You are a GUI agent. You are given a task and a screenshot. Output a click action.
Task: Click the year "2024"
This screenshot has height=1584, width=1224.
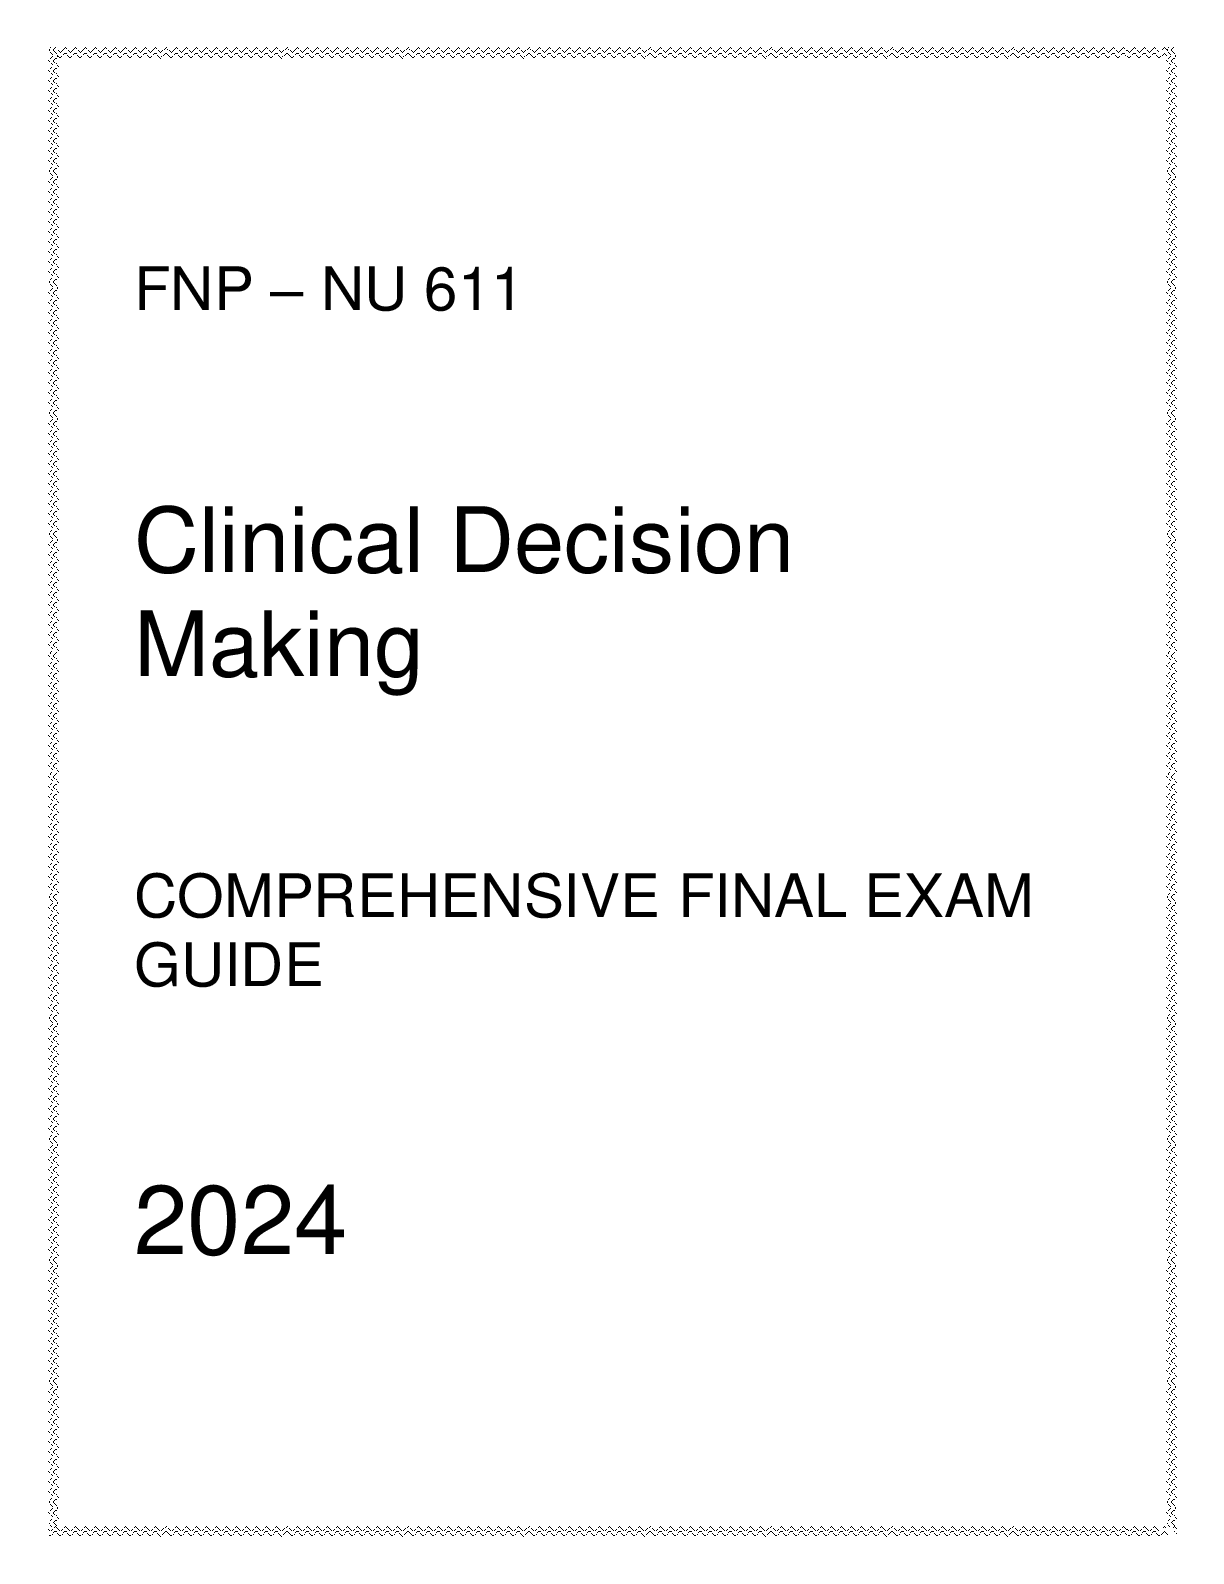click(x=239, y=1222)
